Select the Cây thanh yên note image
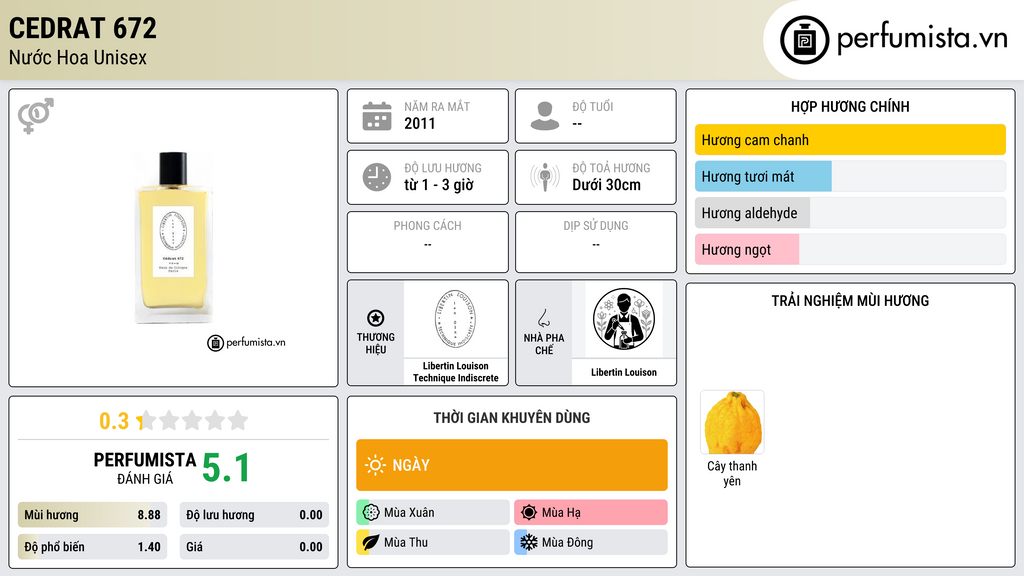The width and height of the screenshot is (1024, 576). pyautogui.click(x=732, y=423)
